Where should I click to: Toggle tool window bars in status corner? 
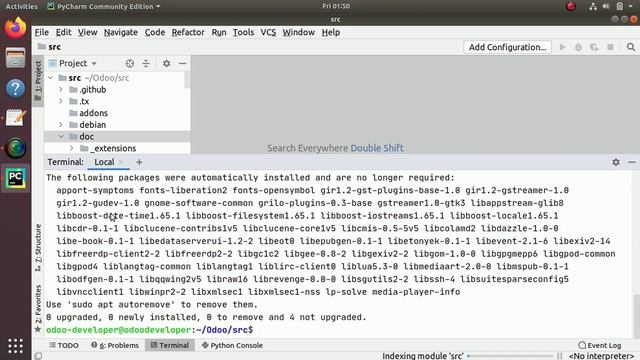tap(38, 356)
